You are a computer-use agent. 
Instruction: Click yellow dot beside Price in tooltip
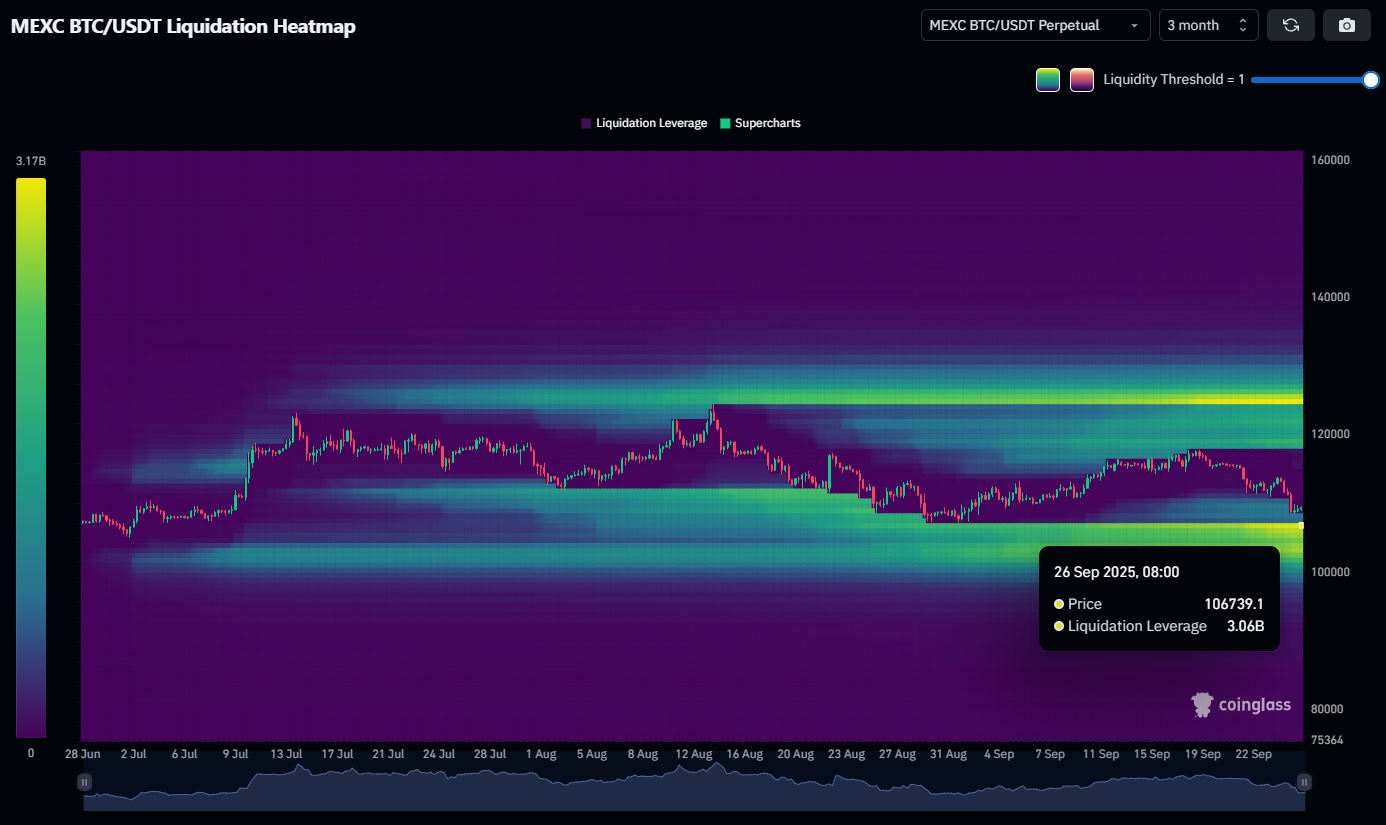[1059, 604]
